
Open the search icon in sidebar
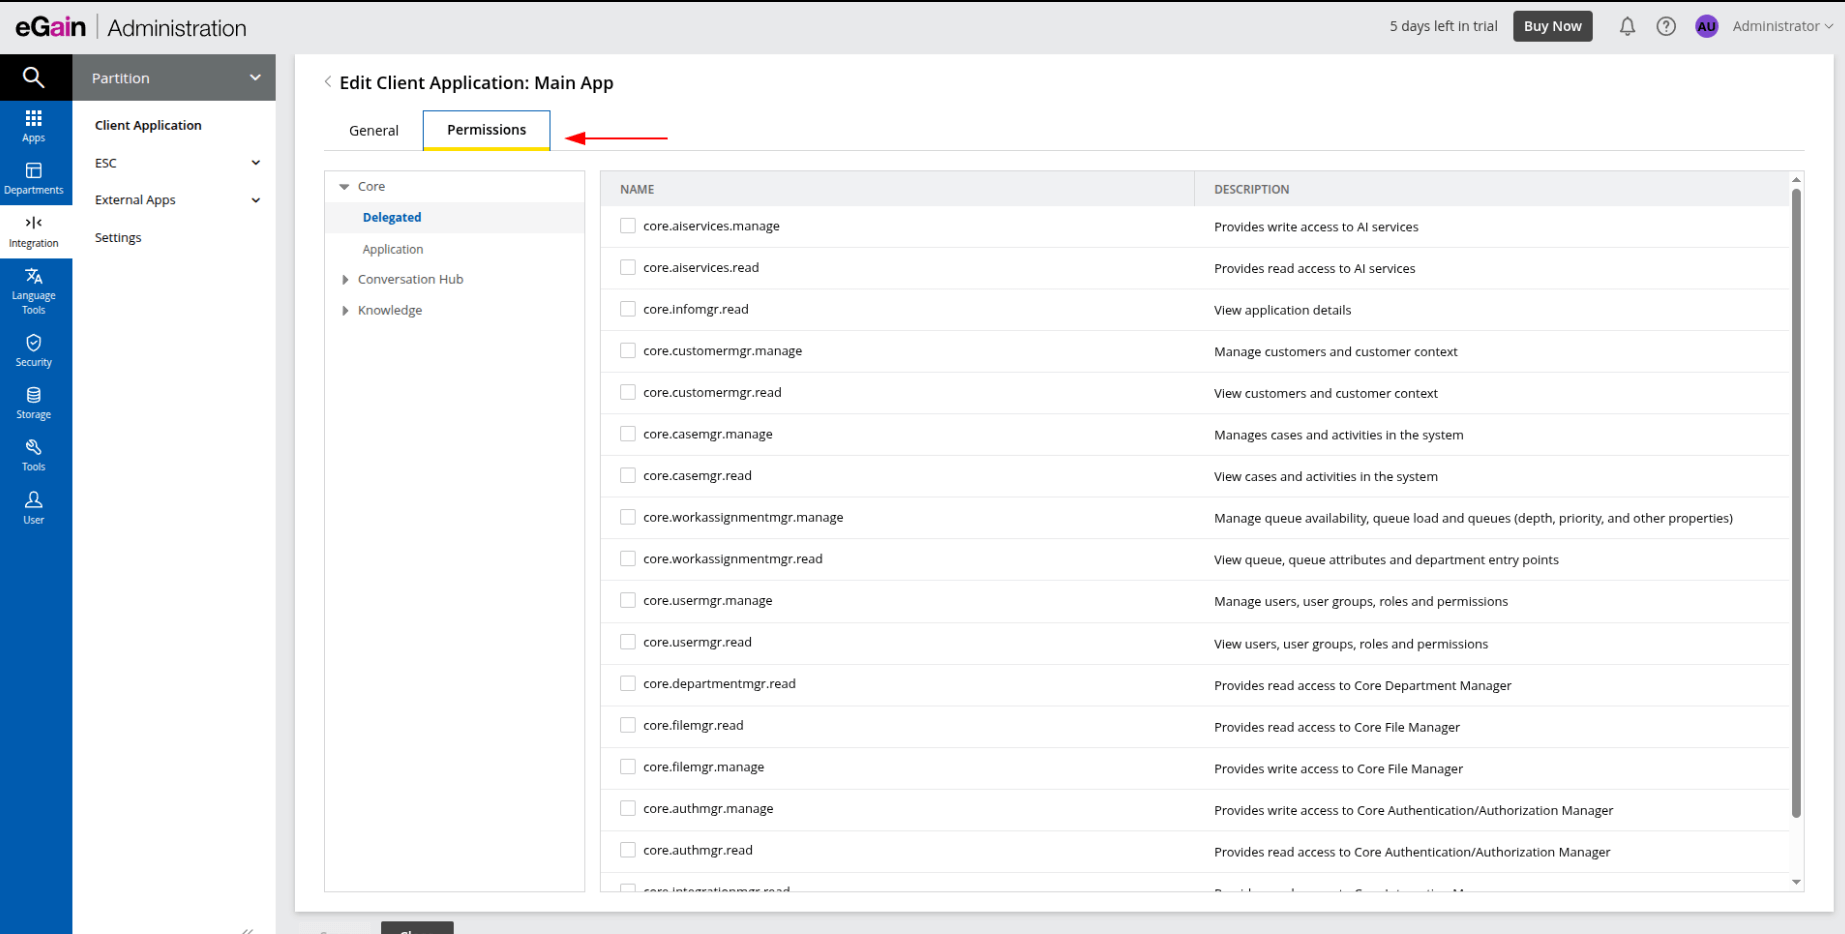33,77
